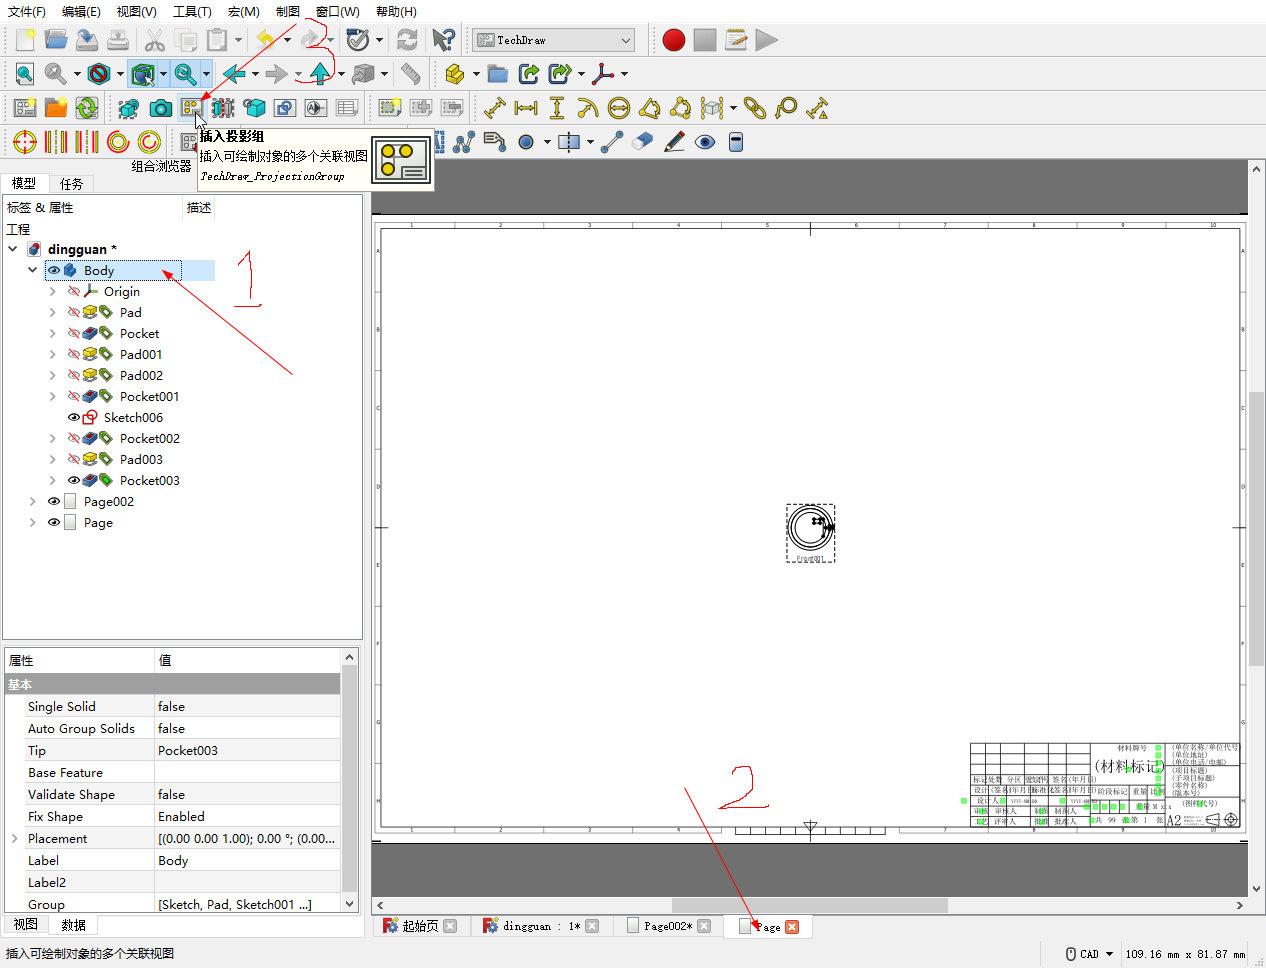Insert page using template orange folder icon
The width and height of the screenshot is (1266, 968).
pos(56,108)
